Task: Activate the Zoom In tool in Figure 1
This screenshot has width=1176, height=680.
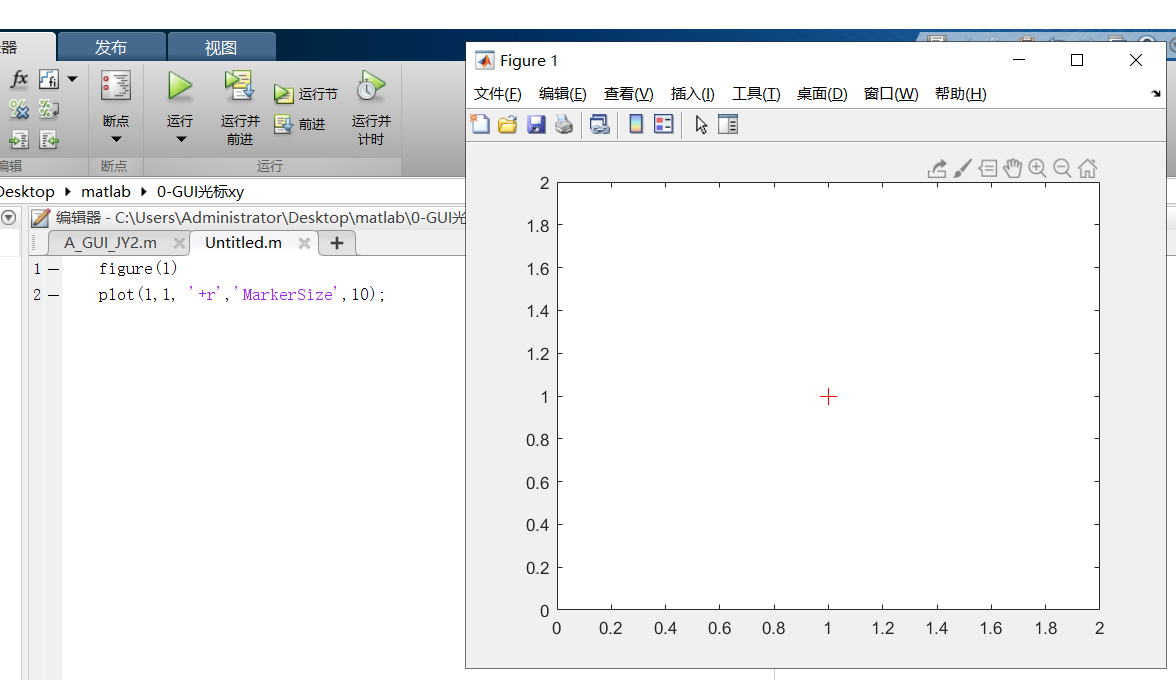Action: click(1038, 168)
